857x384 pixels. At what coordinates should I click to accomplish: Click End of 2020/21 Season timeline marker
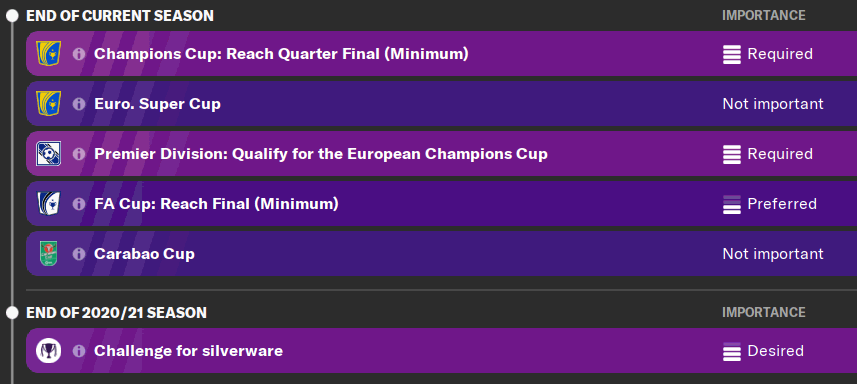click(13, 312)
